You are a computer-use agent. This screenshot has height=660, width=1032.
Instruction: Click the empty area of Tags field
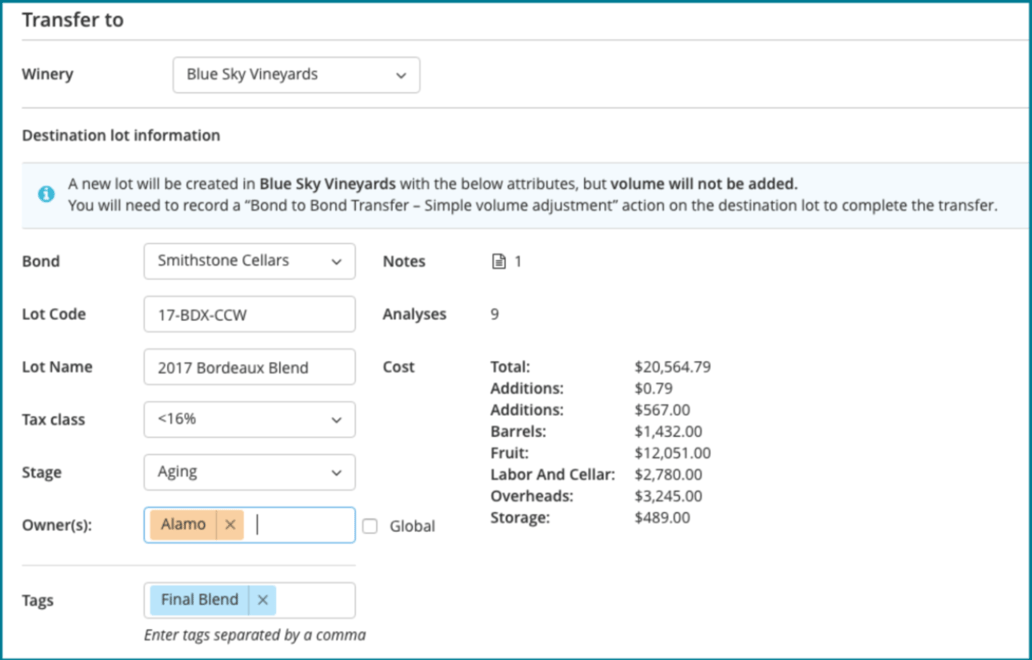(314, 600)
